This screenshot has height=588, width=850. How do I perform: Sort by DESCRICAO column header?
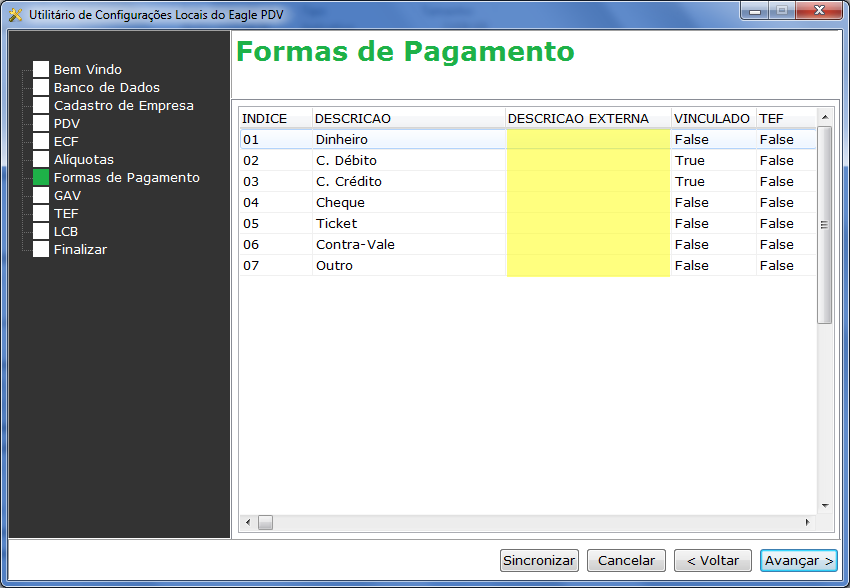(409, 118)
